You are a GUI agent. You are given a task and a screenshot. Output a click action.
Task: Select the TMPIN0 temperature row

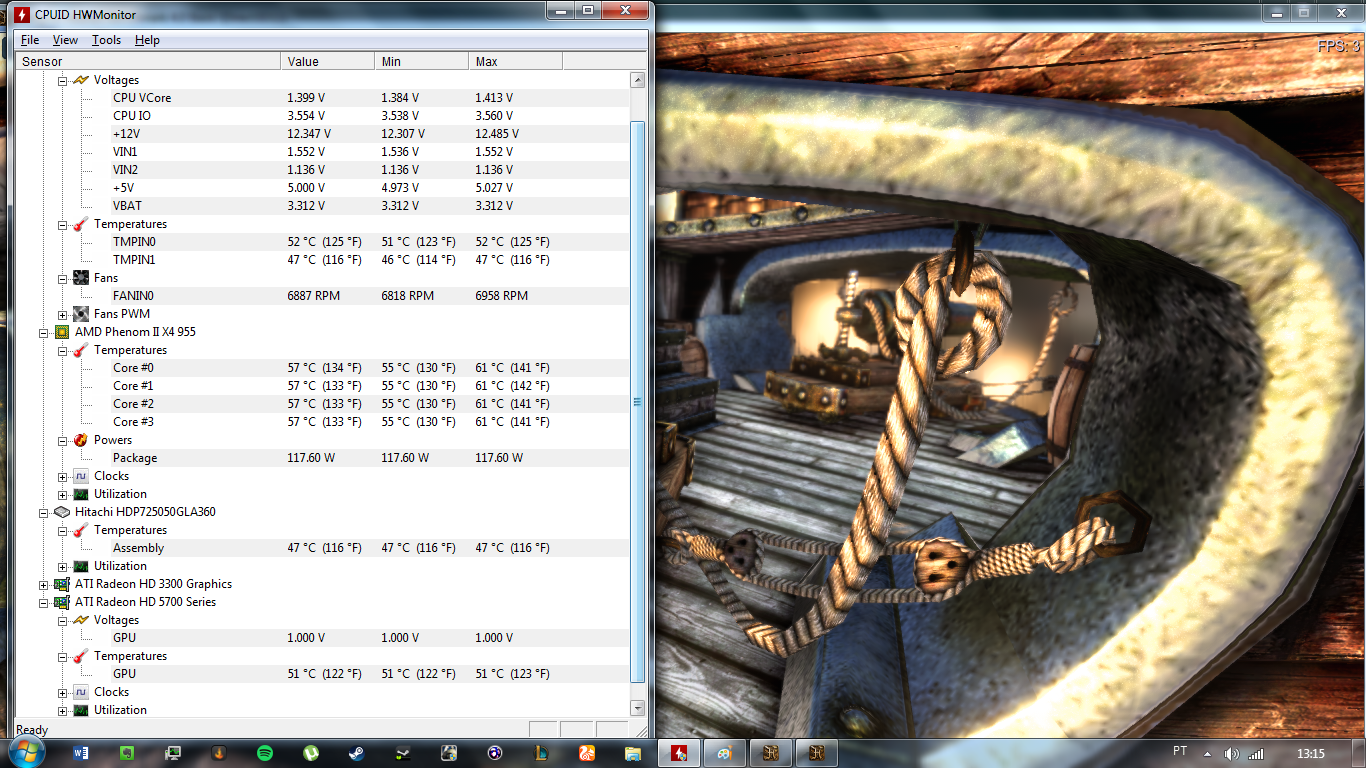pos(370,242)
